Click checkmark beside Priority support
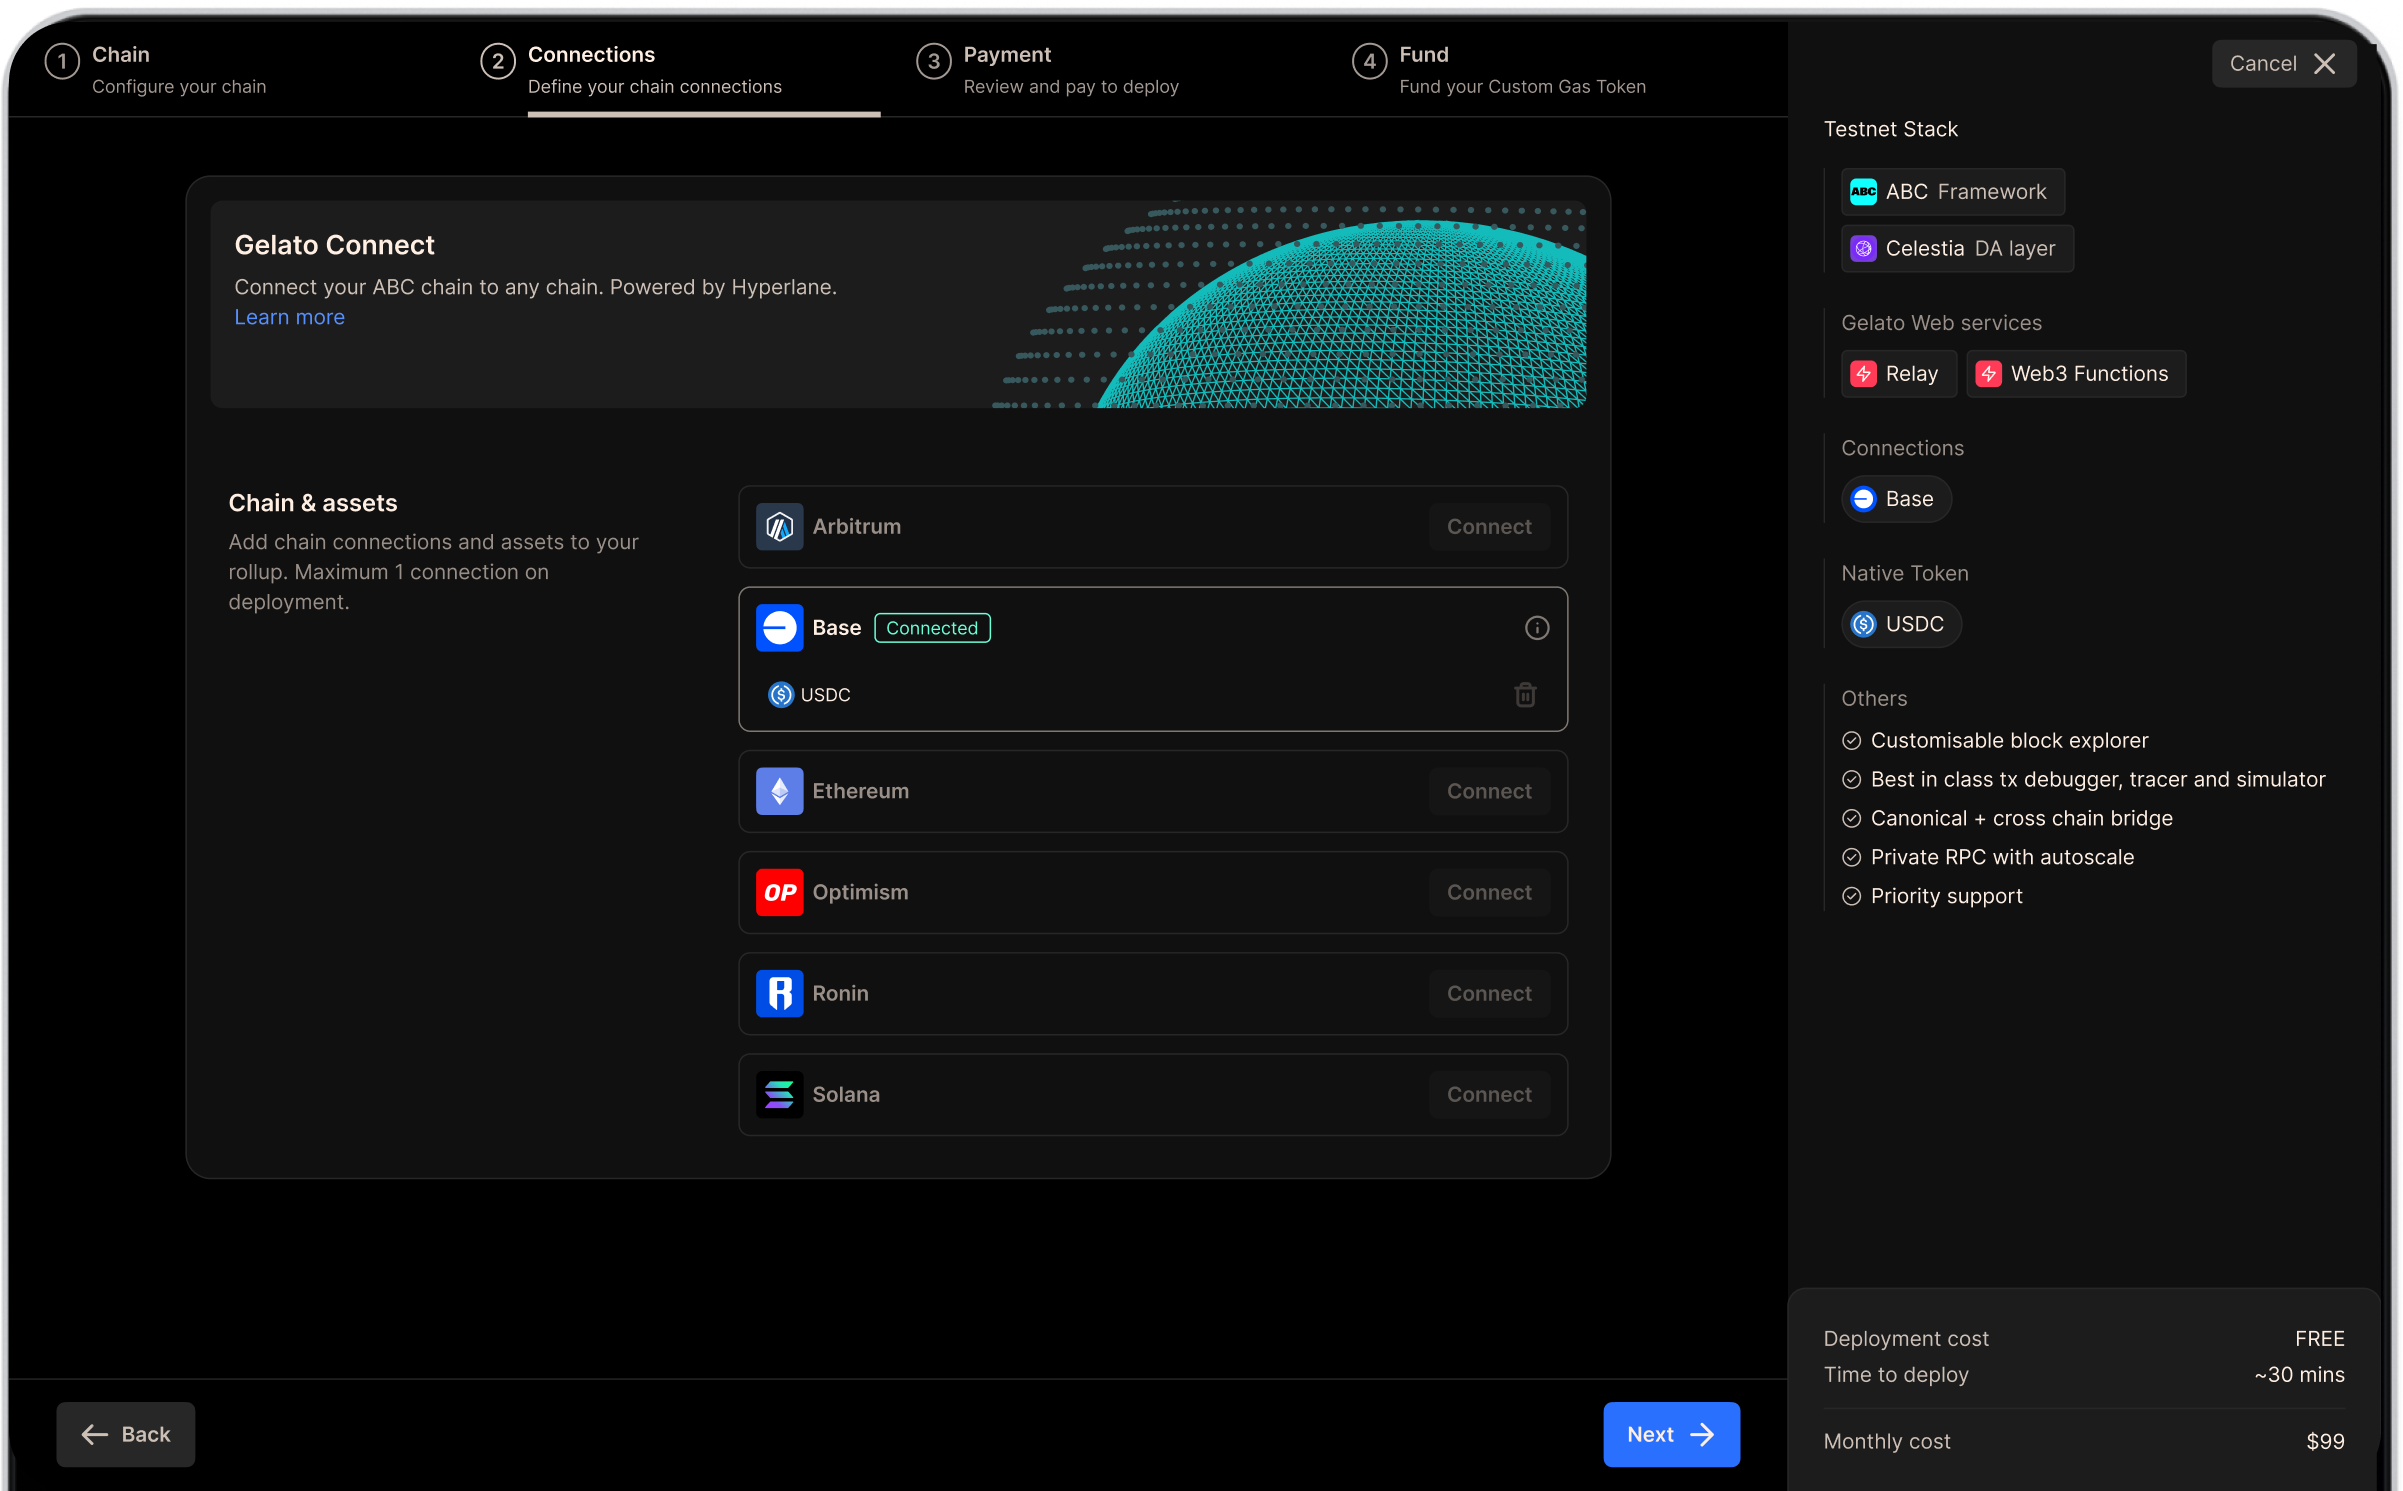 (x=1851, y=896)
